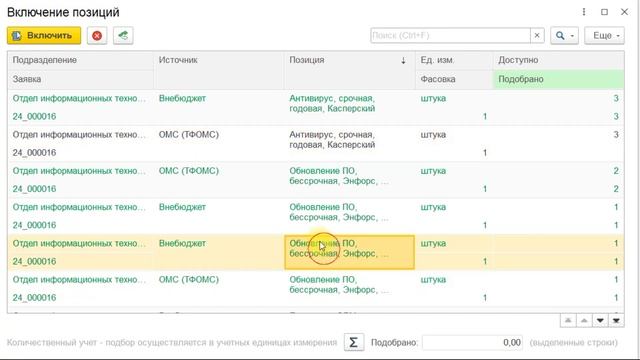Jump to the last row arrow button
640x360 pixels.
(616, 320)
